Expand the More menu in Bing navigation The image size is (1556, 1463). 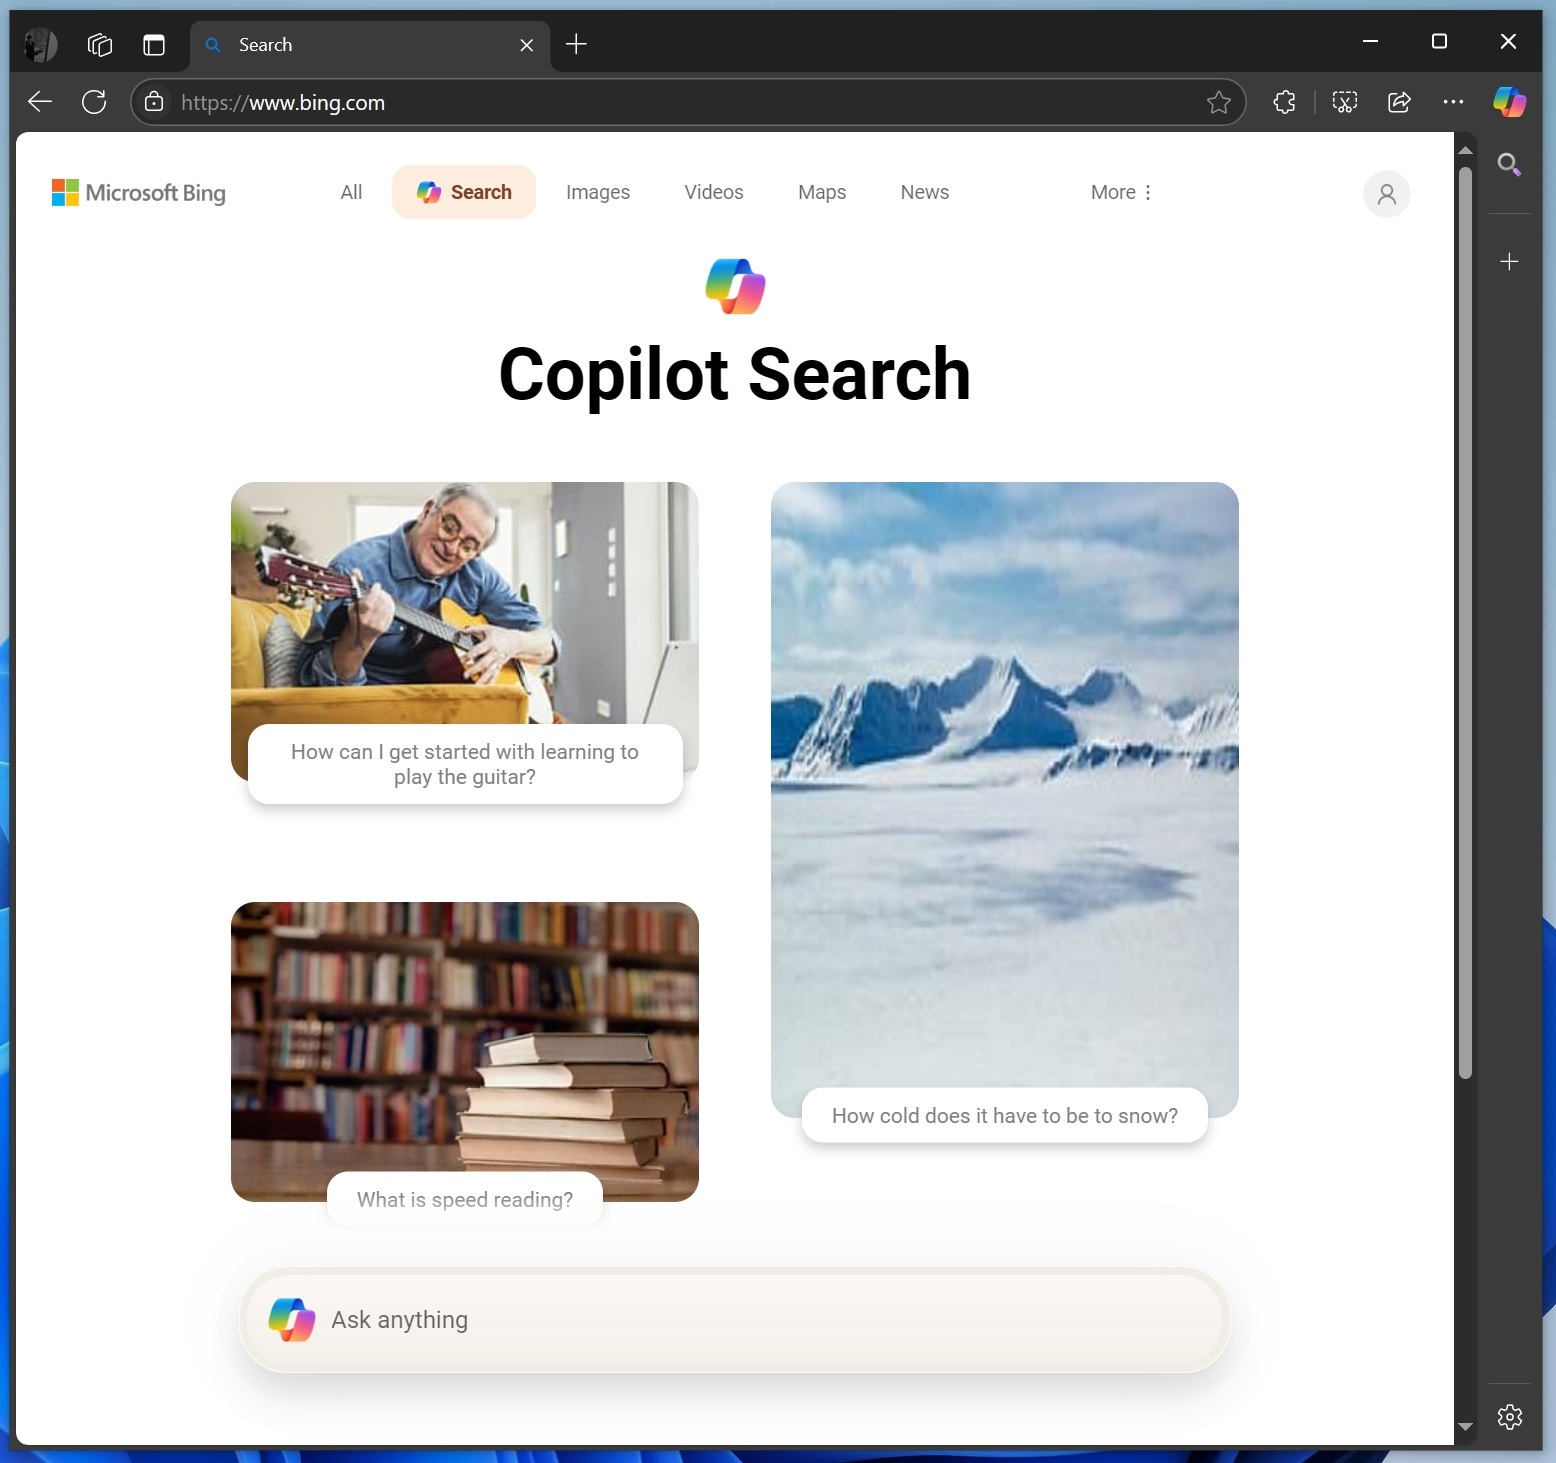pyautogui.click(x=1121, y=192)
